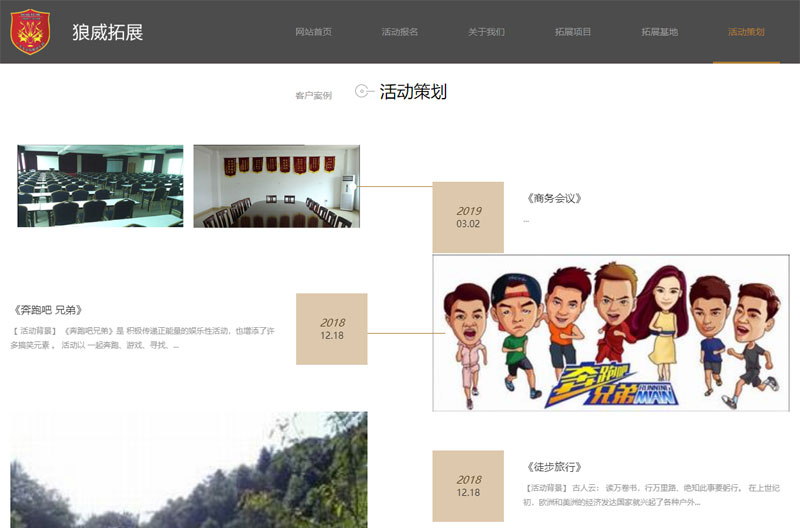Open the meeting room with red banners photo
800x528 pixels.
coord(277,186)
